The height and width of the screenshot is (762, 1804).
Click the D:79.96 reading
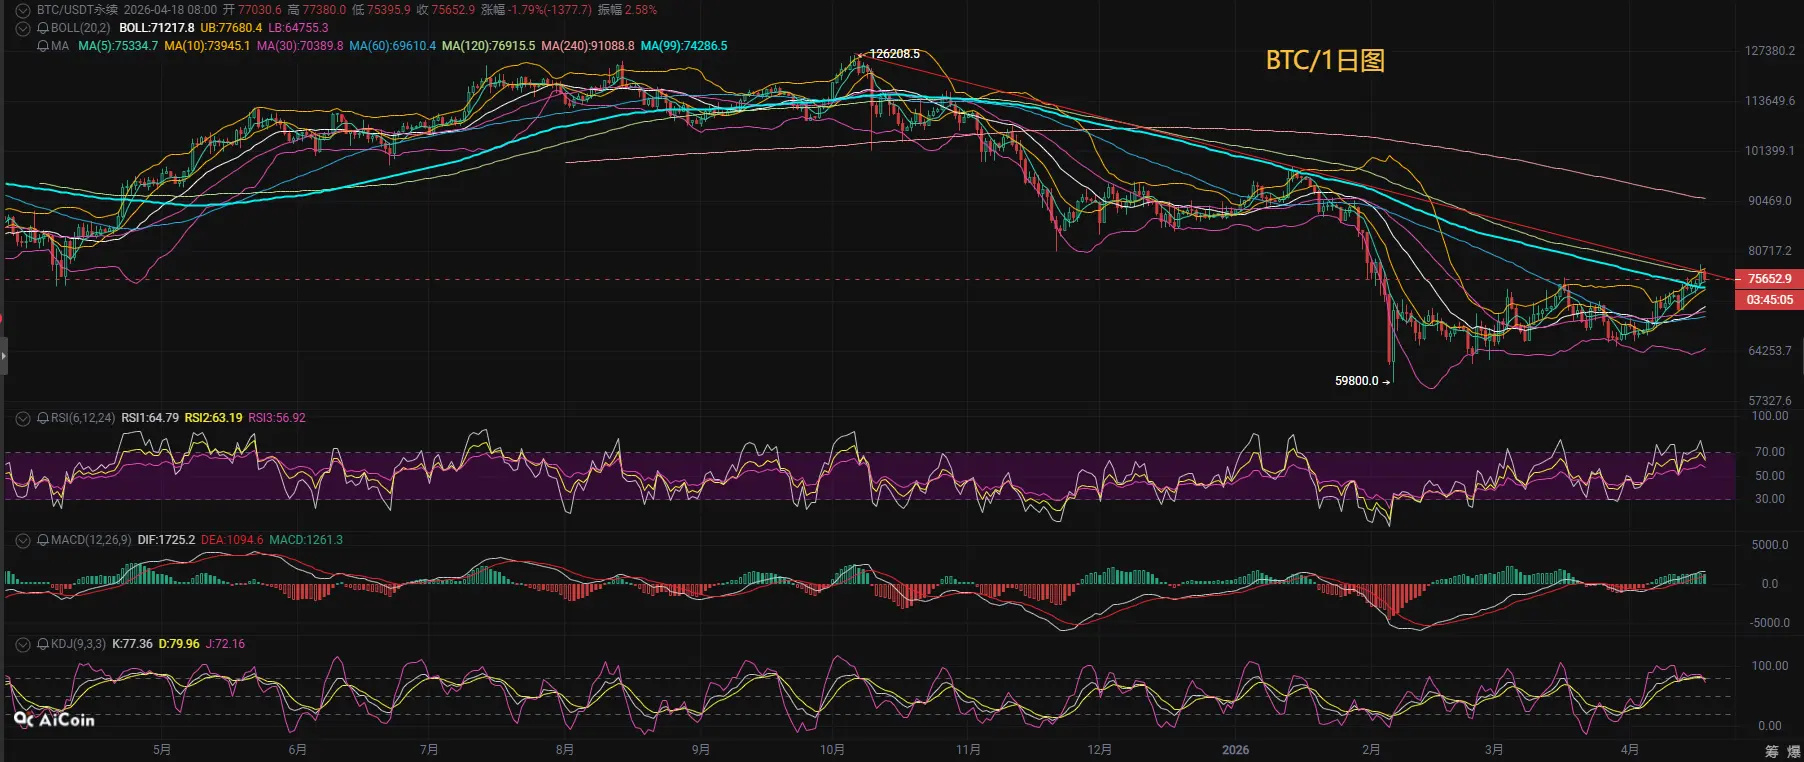179,644
